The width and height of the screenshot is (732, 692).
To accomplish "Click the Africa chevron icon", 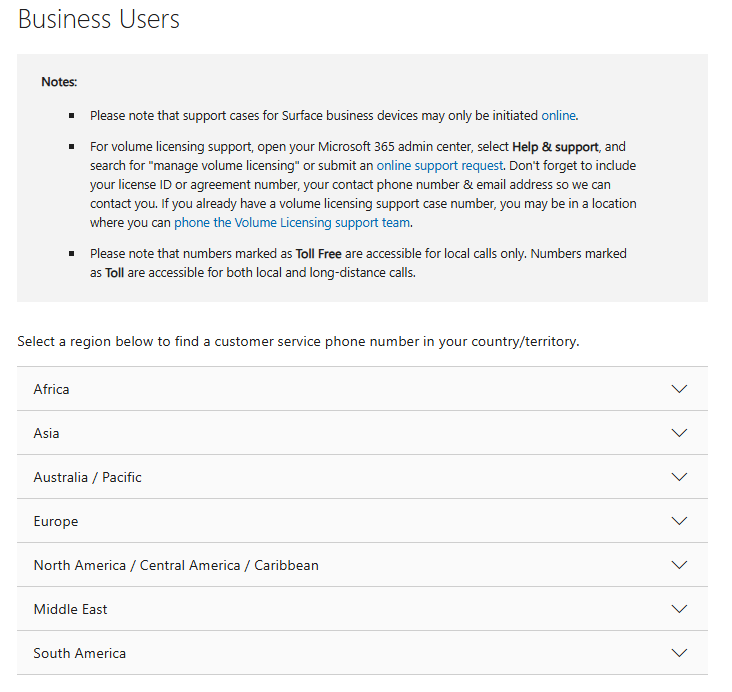I will (680, 389).
